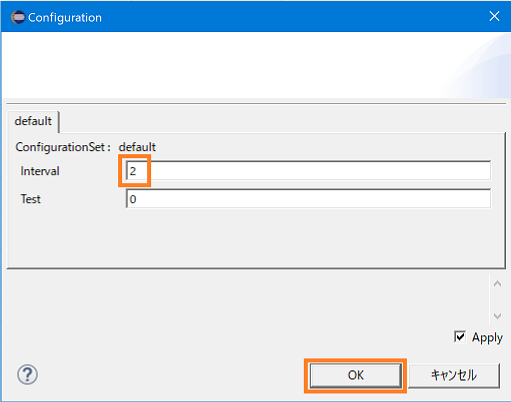
Task: Confirm the configuration with OK
Action: coord(356,375)
